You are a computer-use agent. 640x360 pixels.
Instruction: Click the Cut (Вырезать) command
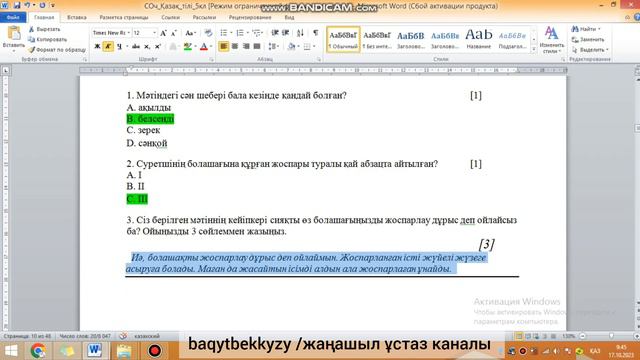click(44, 29)
